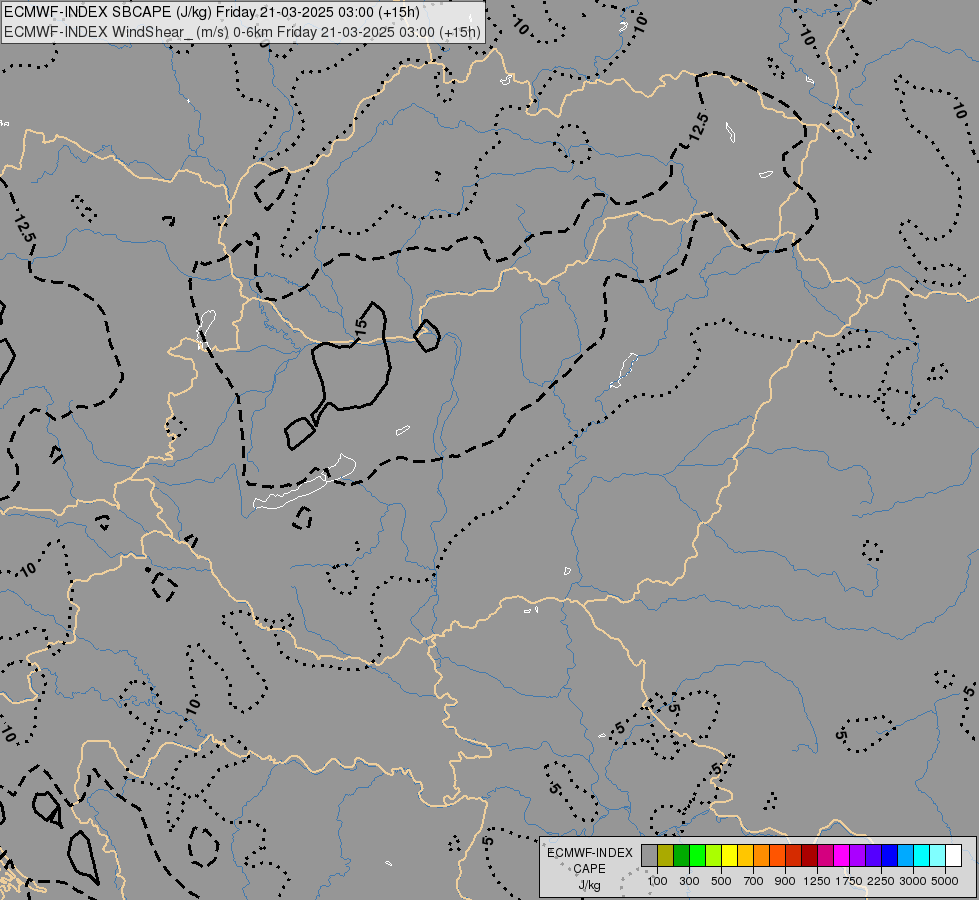Click the red-orange legend swatch
This screenshot has width=979, height=900.
coord(778,855)
